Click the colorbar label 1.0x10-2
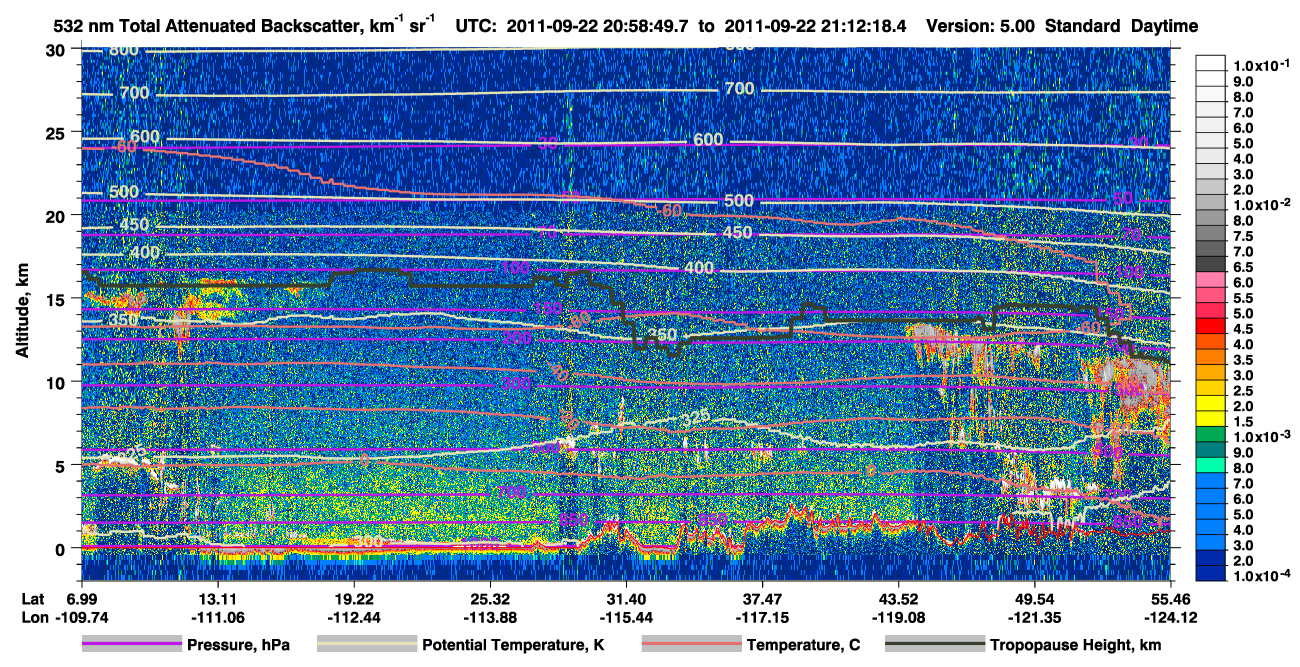1300x667 pixels. tap(1264, 204)
